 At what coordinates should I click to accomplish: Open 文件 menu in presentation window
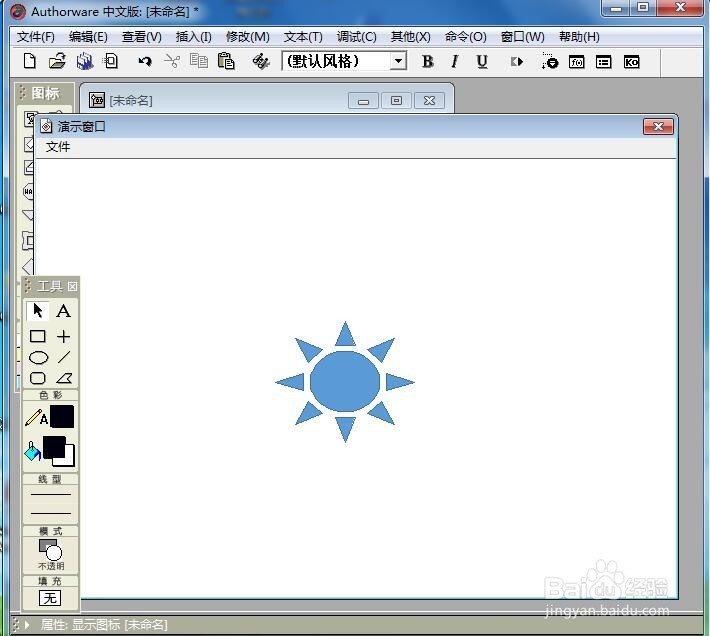[x=58, y=147]
